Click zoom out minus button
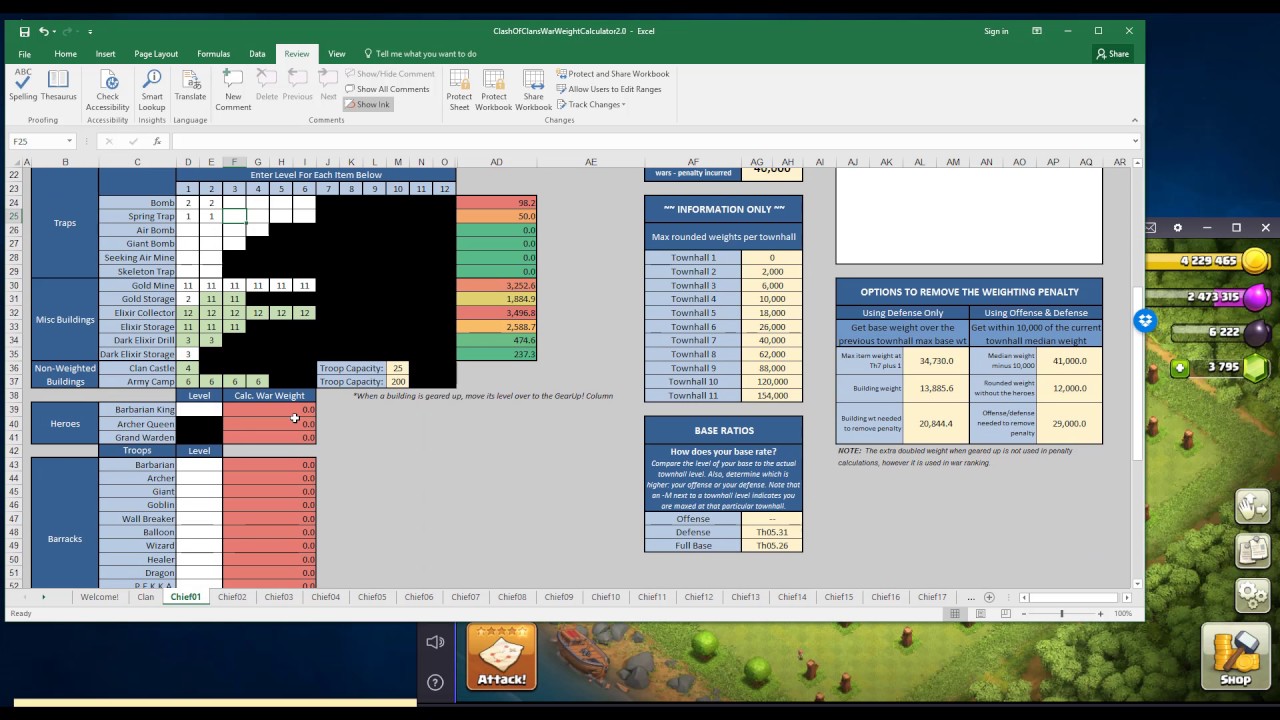 pos(1023,613)
